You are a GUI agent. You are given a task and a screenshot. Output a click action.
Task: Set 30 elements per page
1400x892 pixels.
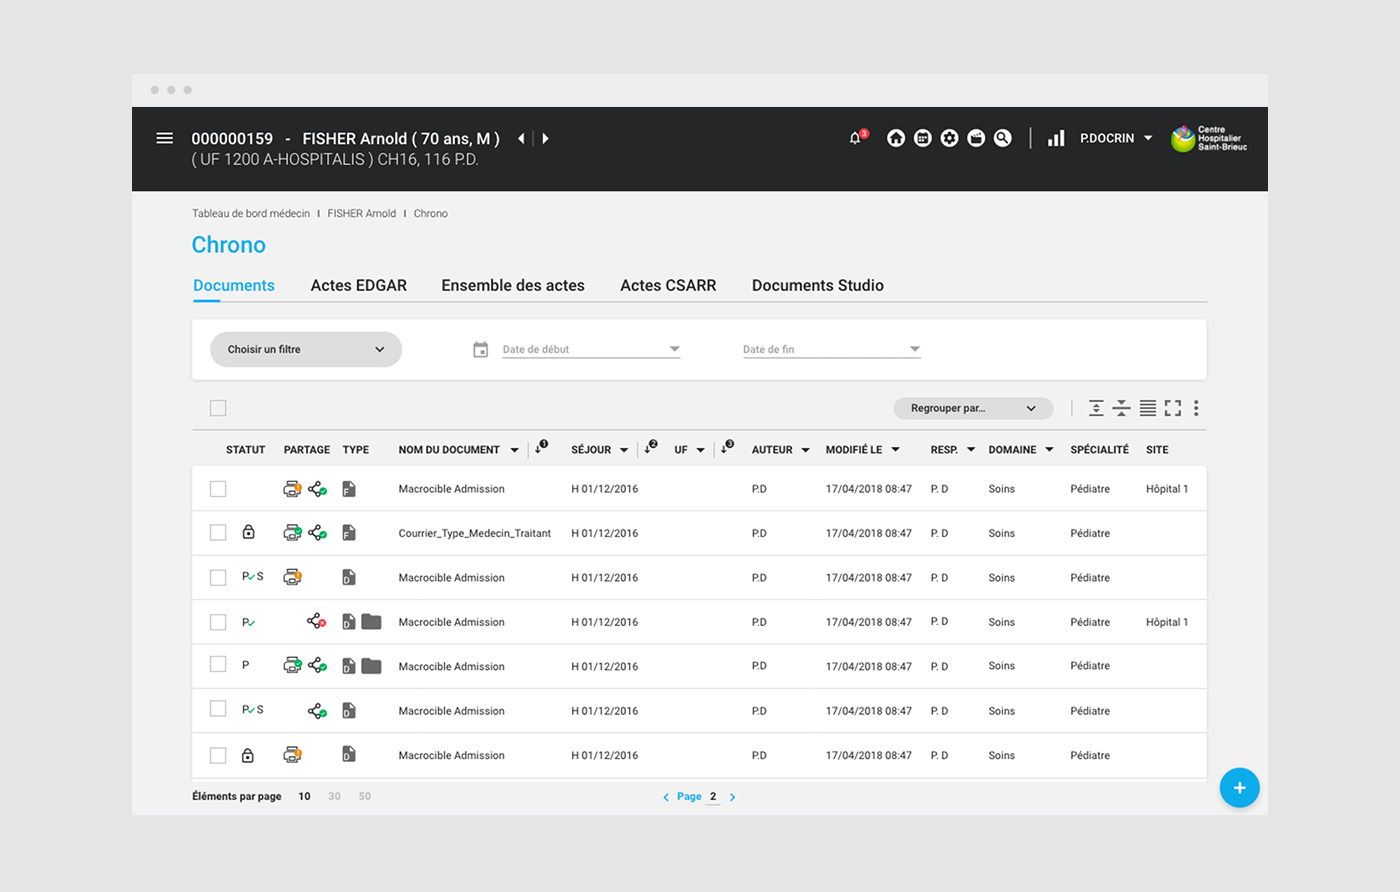pyautogui.click(x=334, y=796)
